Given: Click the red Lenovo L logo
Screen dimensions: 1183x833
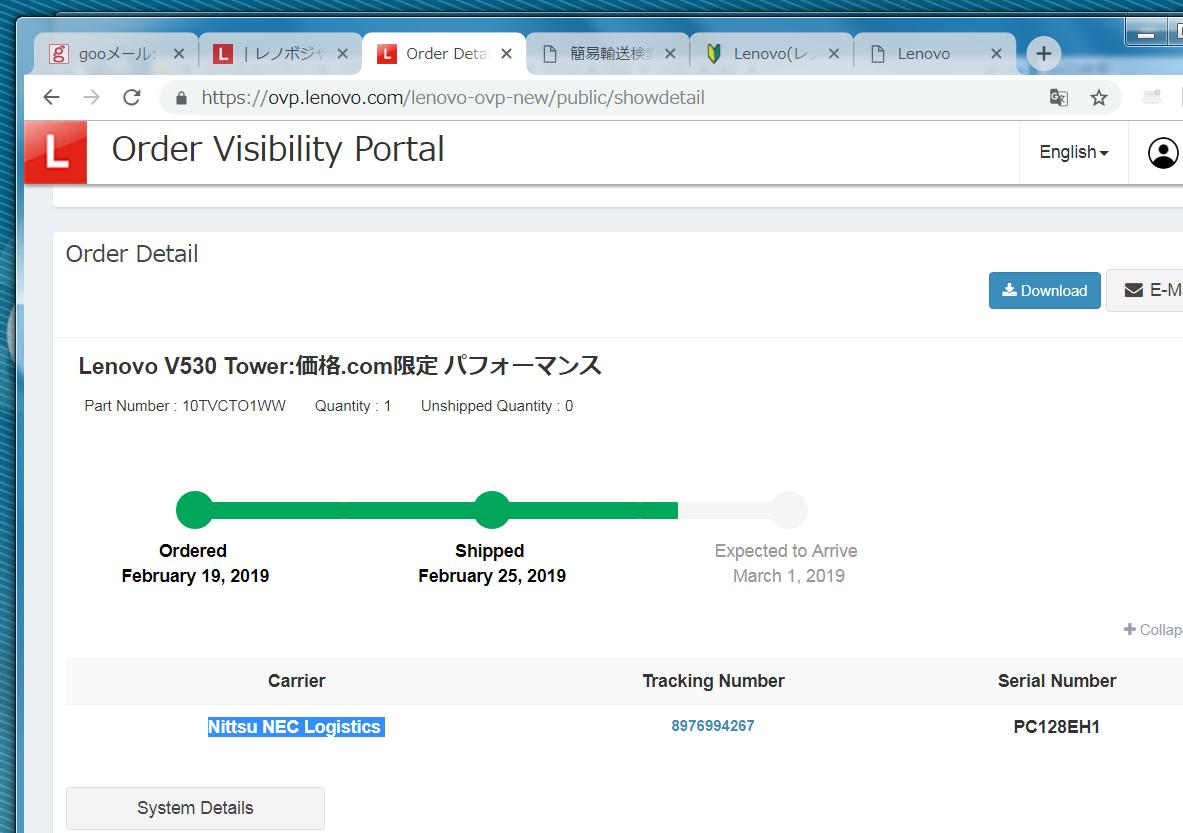Looking at the screenshot, I should pos(56,153).
